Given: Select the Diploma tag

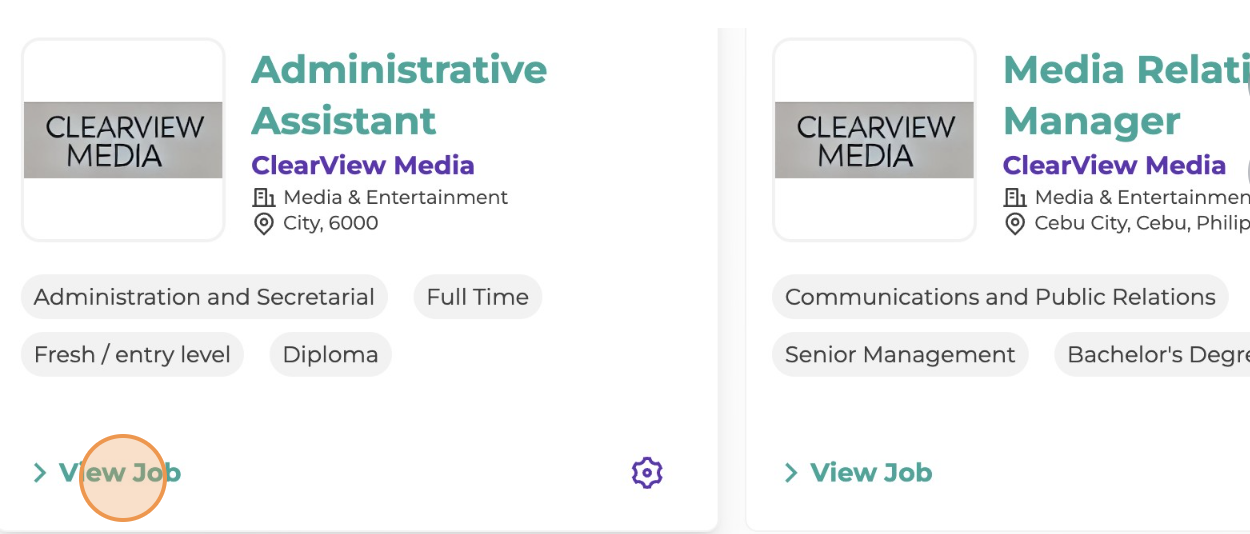Looking at the screenshot, I should click(x=330, y=355).
